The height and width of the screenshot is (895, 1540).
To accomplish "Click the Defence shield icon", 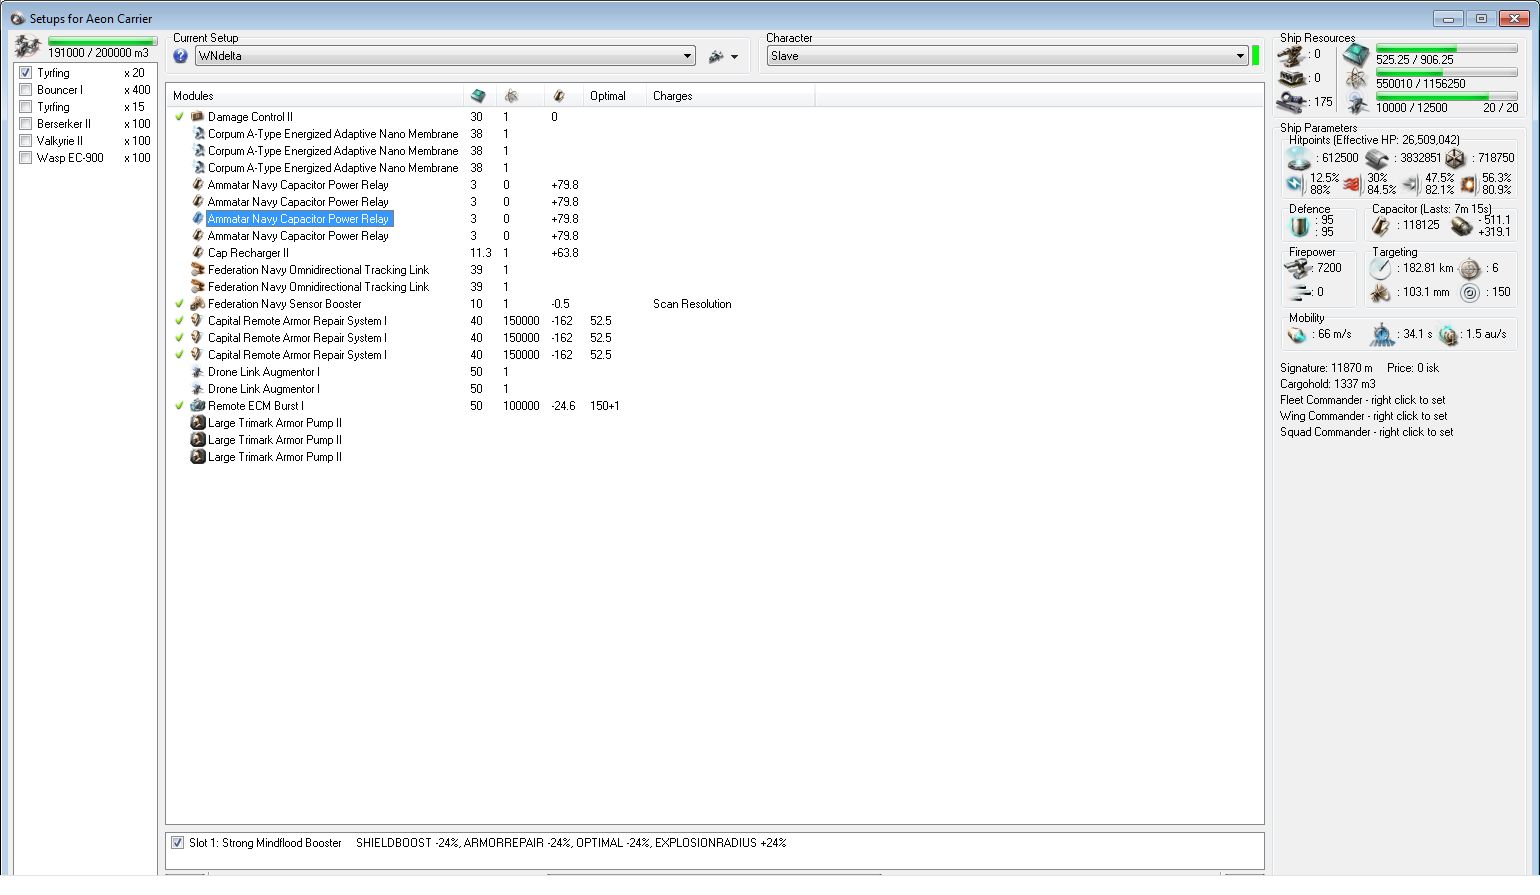I will point(1301,226).
